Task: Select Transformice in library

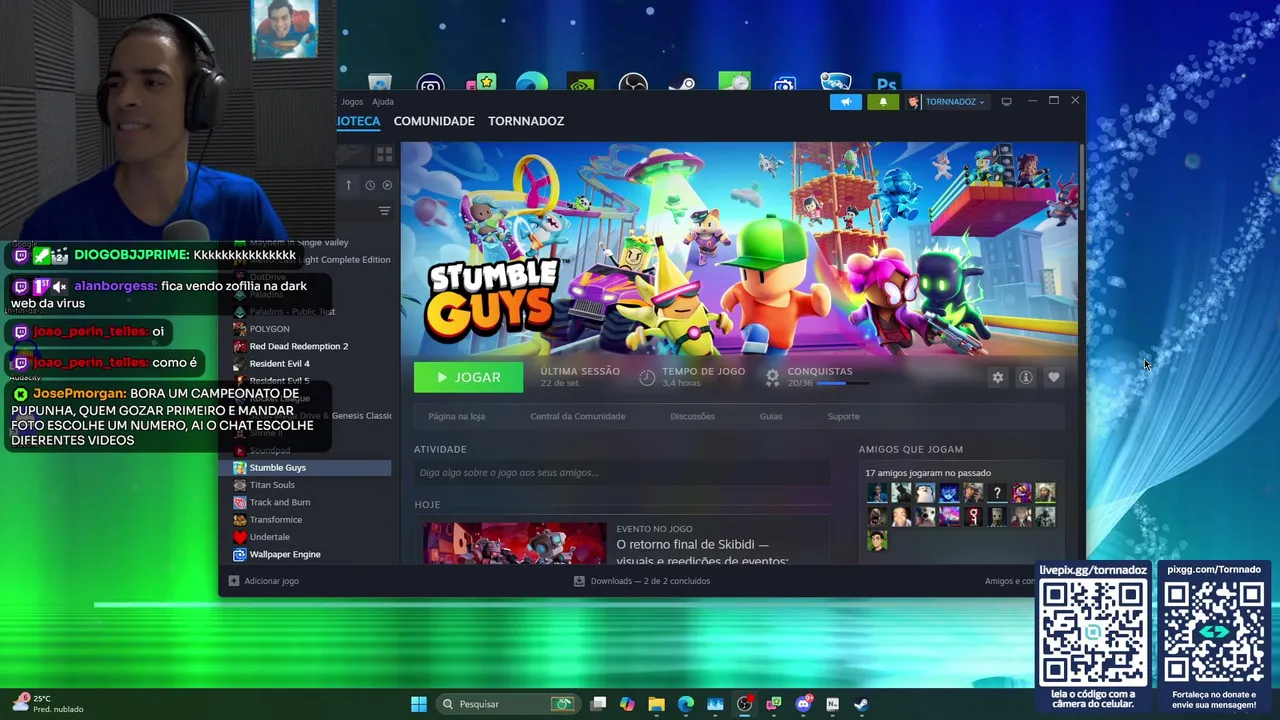Action: coord(275,519)
